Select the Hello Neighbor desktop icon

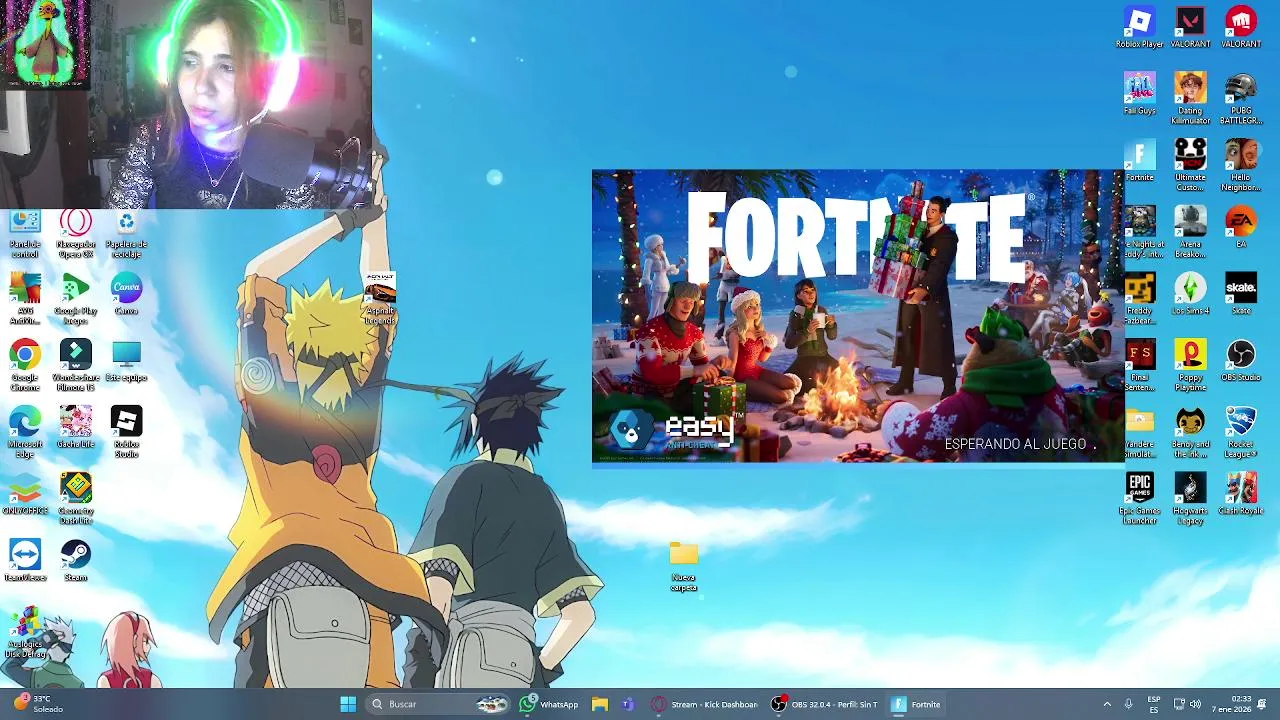click(1241, 166)
